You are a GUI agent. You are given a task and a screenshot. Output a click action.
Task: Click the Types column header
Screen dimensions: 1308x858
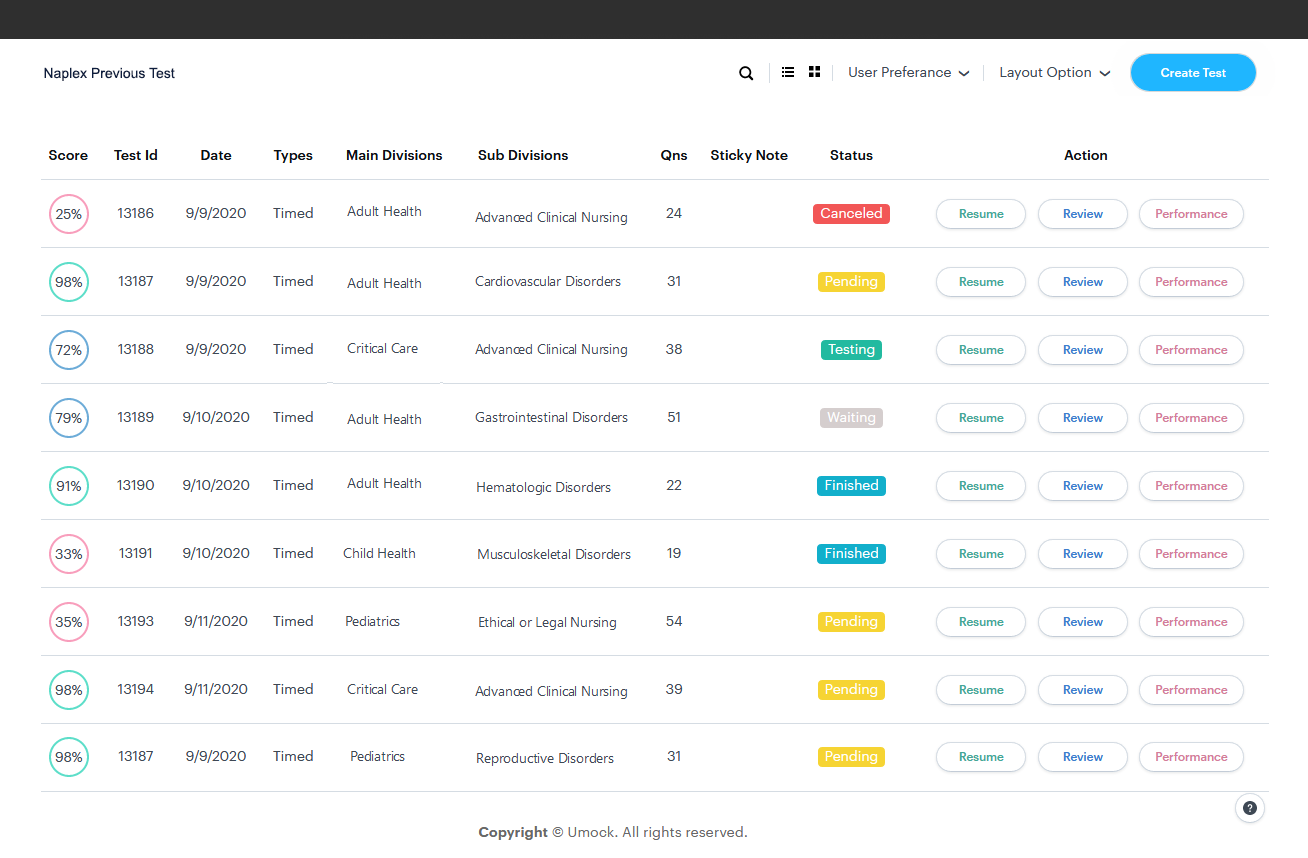click(x=293, y=155)
